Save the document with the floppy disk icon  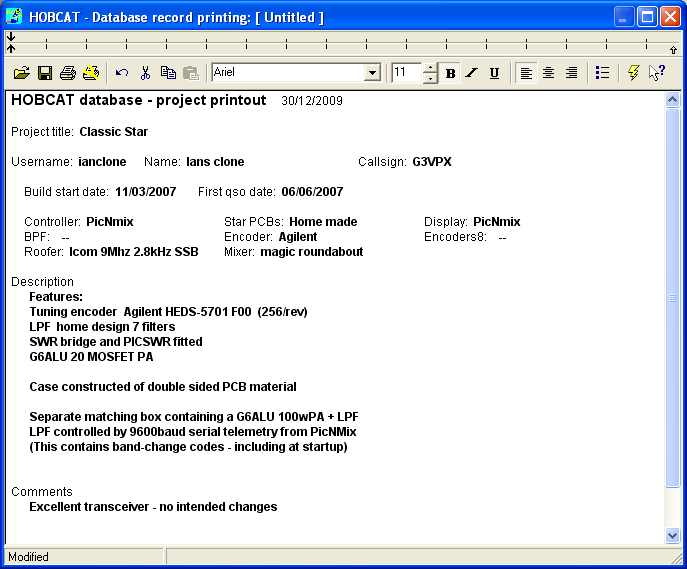coord(44,73)
